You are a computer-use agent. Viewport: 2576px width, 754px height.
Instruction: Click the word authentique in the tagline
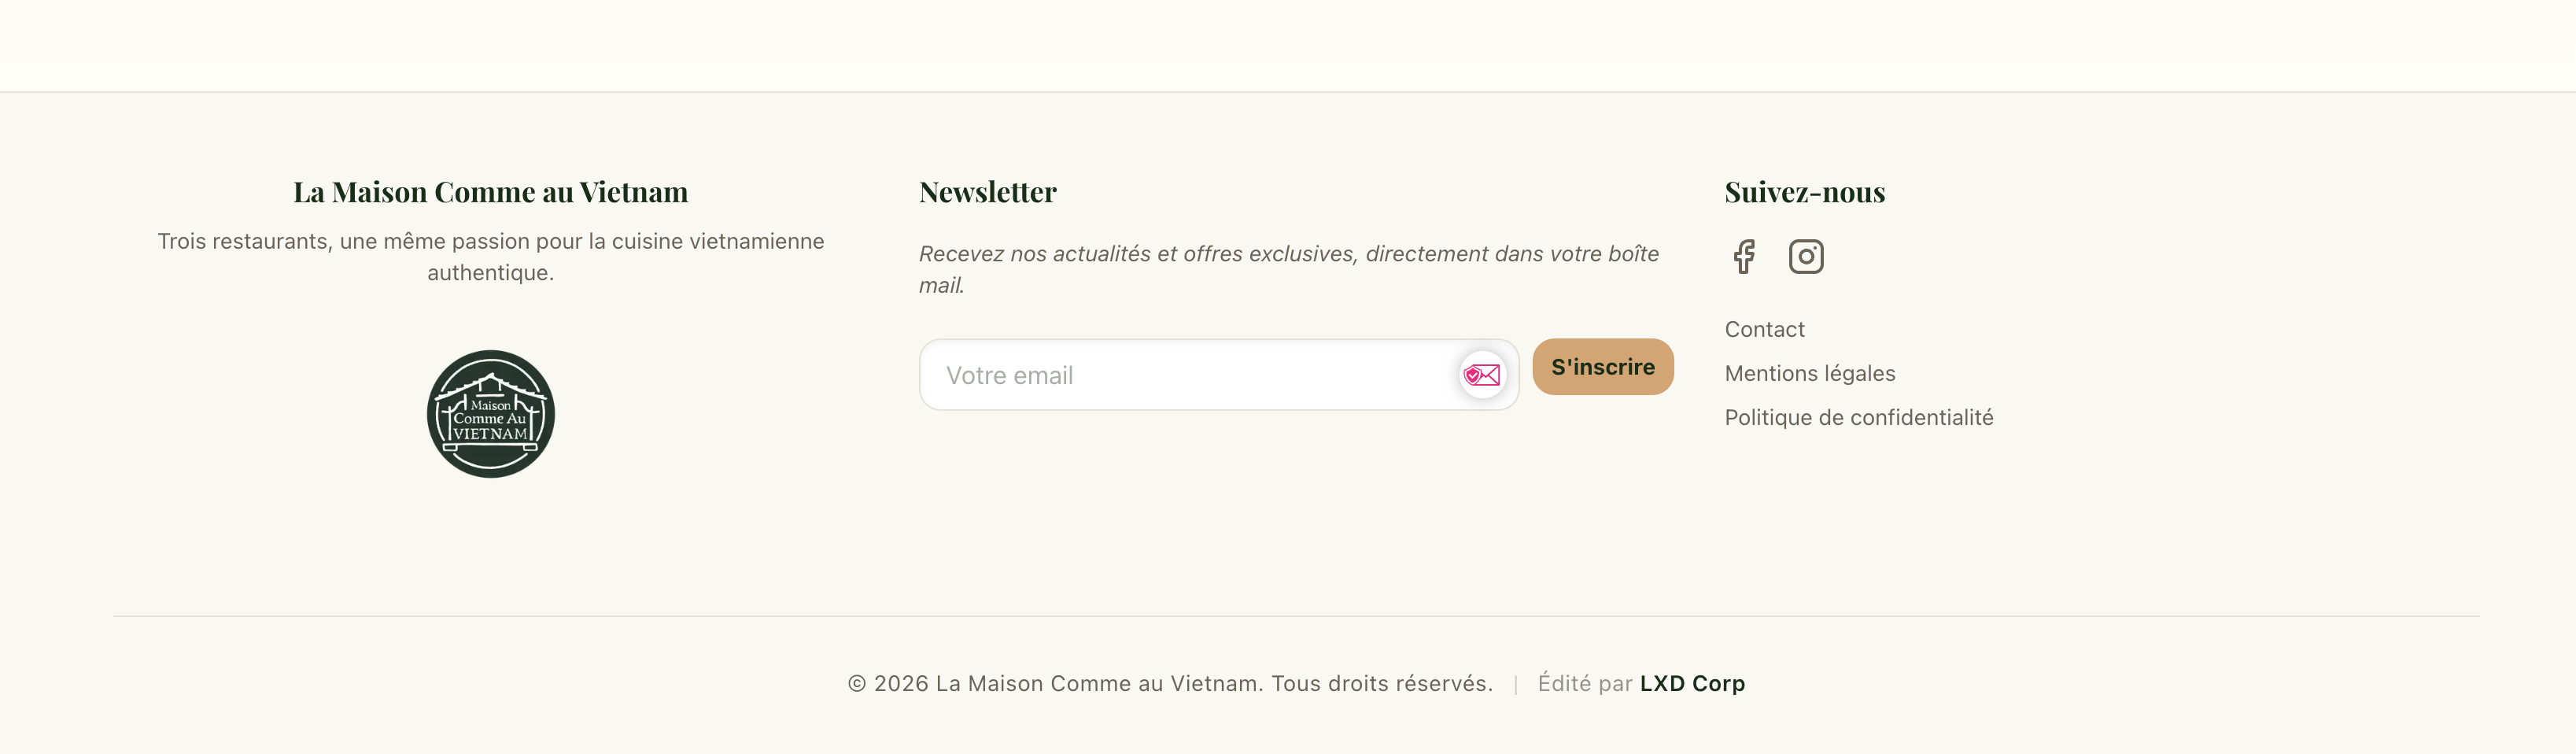[x=490, y=273]
